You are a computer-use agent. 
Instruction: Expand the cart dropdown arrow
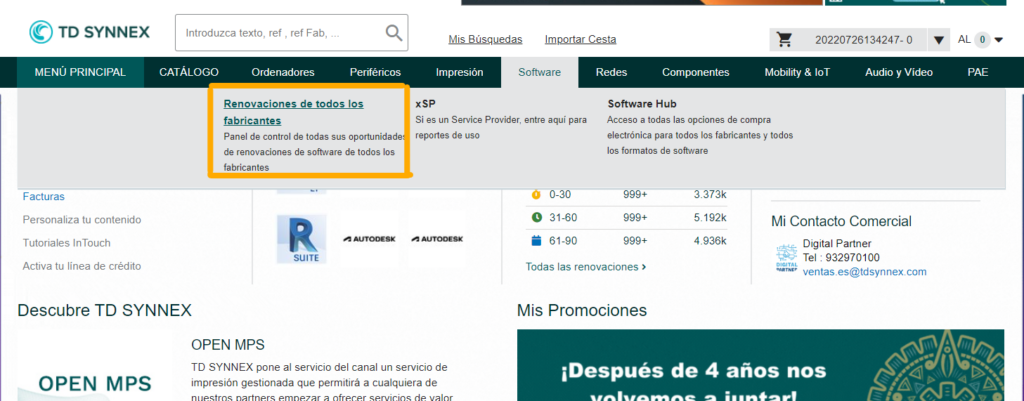click(x=938, y=40)
